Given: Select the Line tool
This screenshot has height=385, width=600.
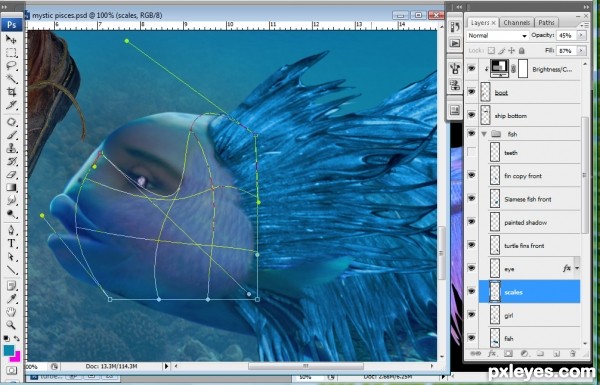Looking at the screenshot, I should [x=11, y=270].
